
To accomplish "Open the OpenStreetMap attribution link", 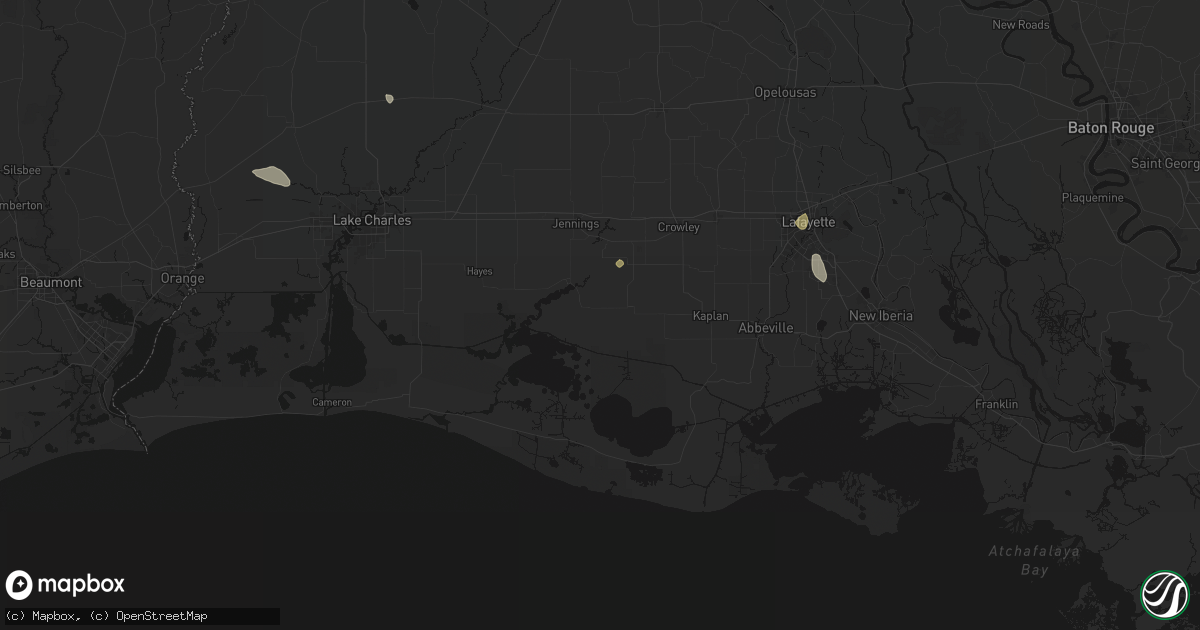I will click(148, 616).
